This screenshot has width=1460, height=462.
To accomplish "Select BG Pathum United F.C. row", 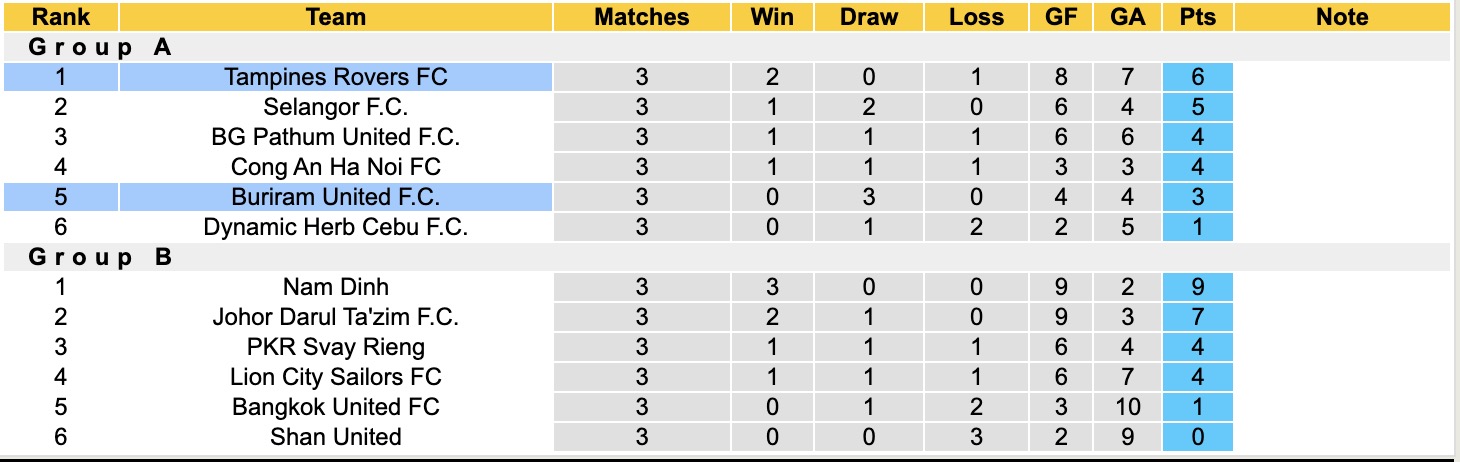I will tap(336, 137).
